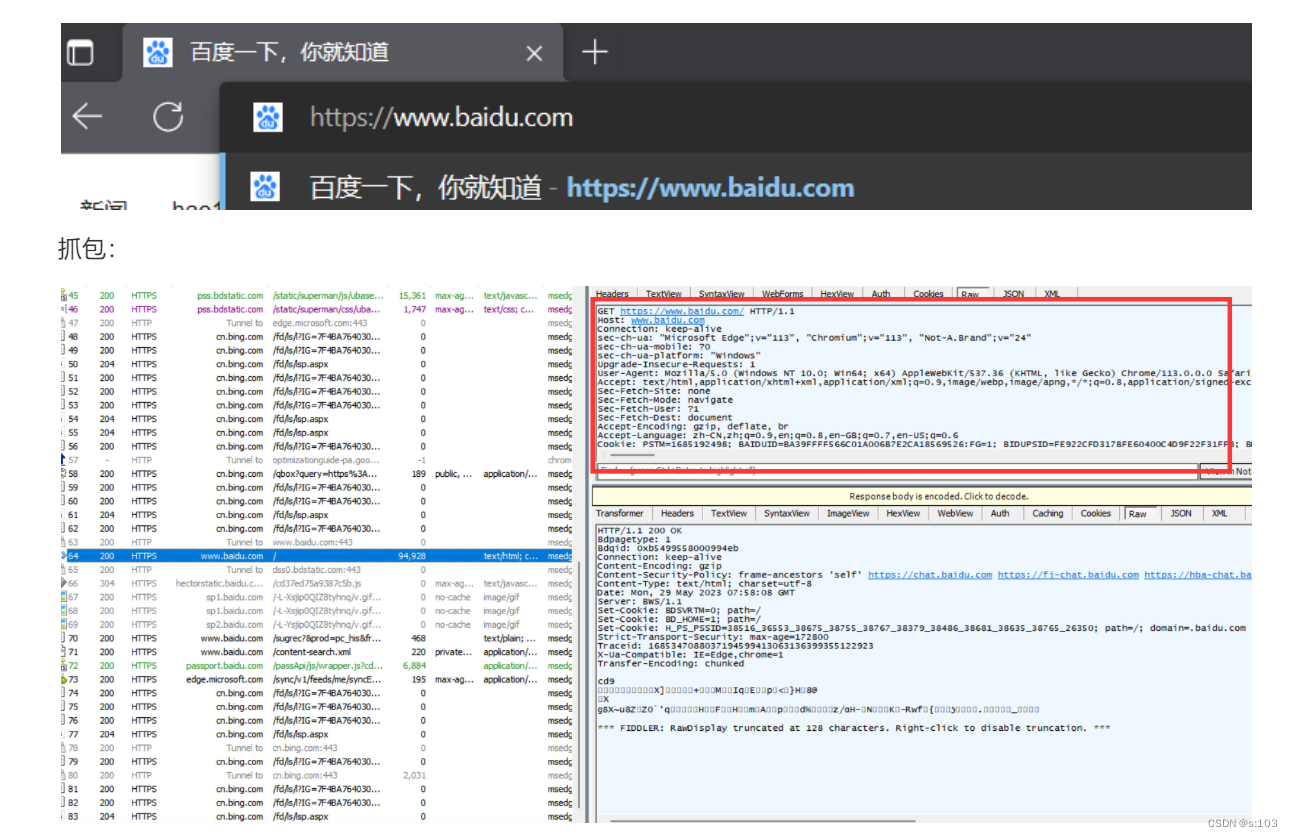Screen dimensions: 1293x837
Task: Open request Headers tab
Action: pos(612,294)
